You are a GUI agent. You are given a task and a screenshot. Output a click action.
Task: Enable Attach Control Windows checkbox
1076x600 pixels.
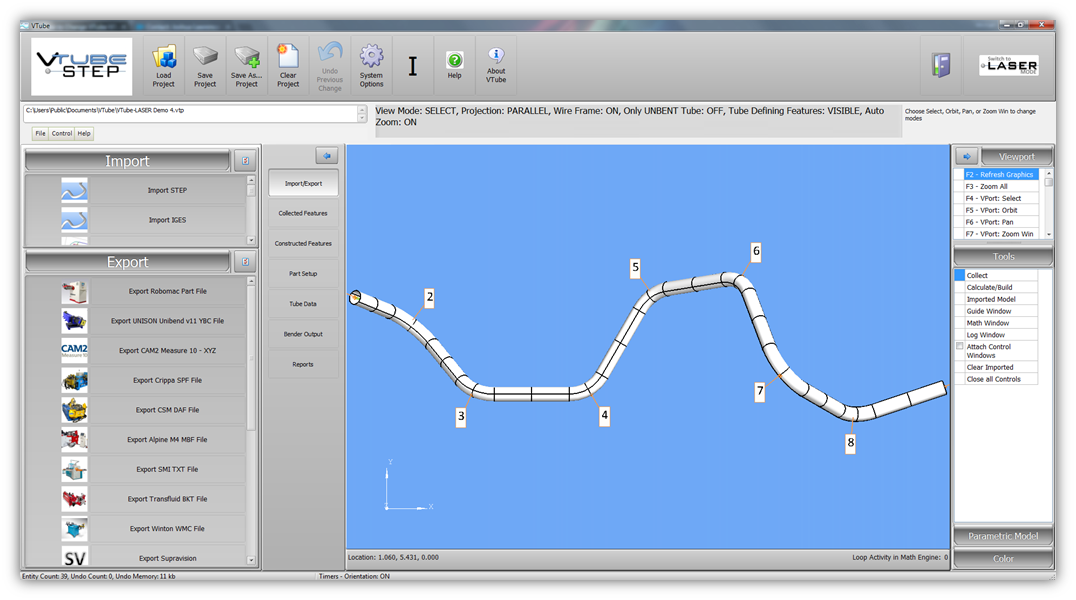(x=960, y=347)
